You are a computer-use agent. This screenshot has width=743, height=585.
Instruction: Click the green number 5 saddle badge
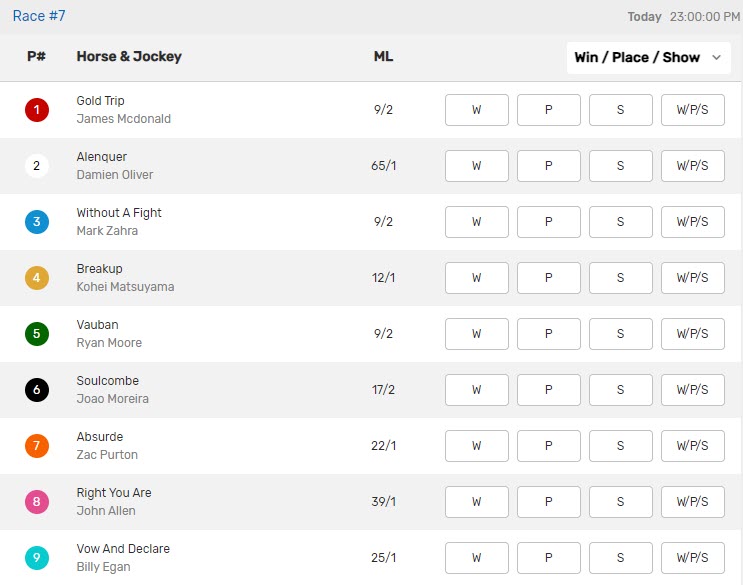[36, 334]
